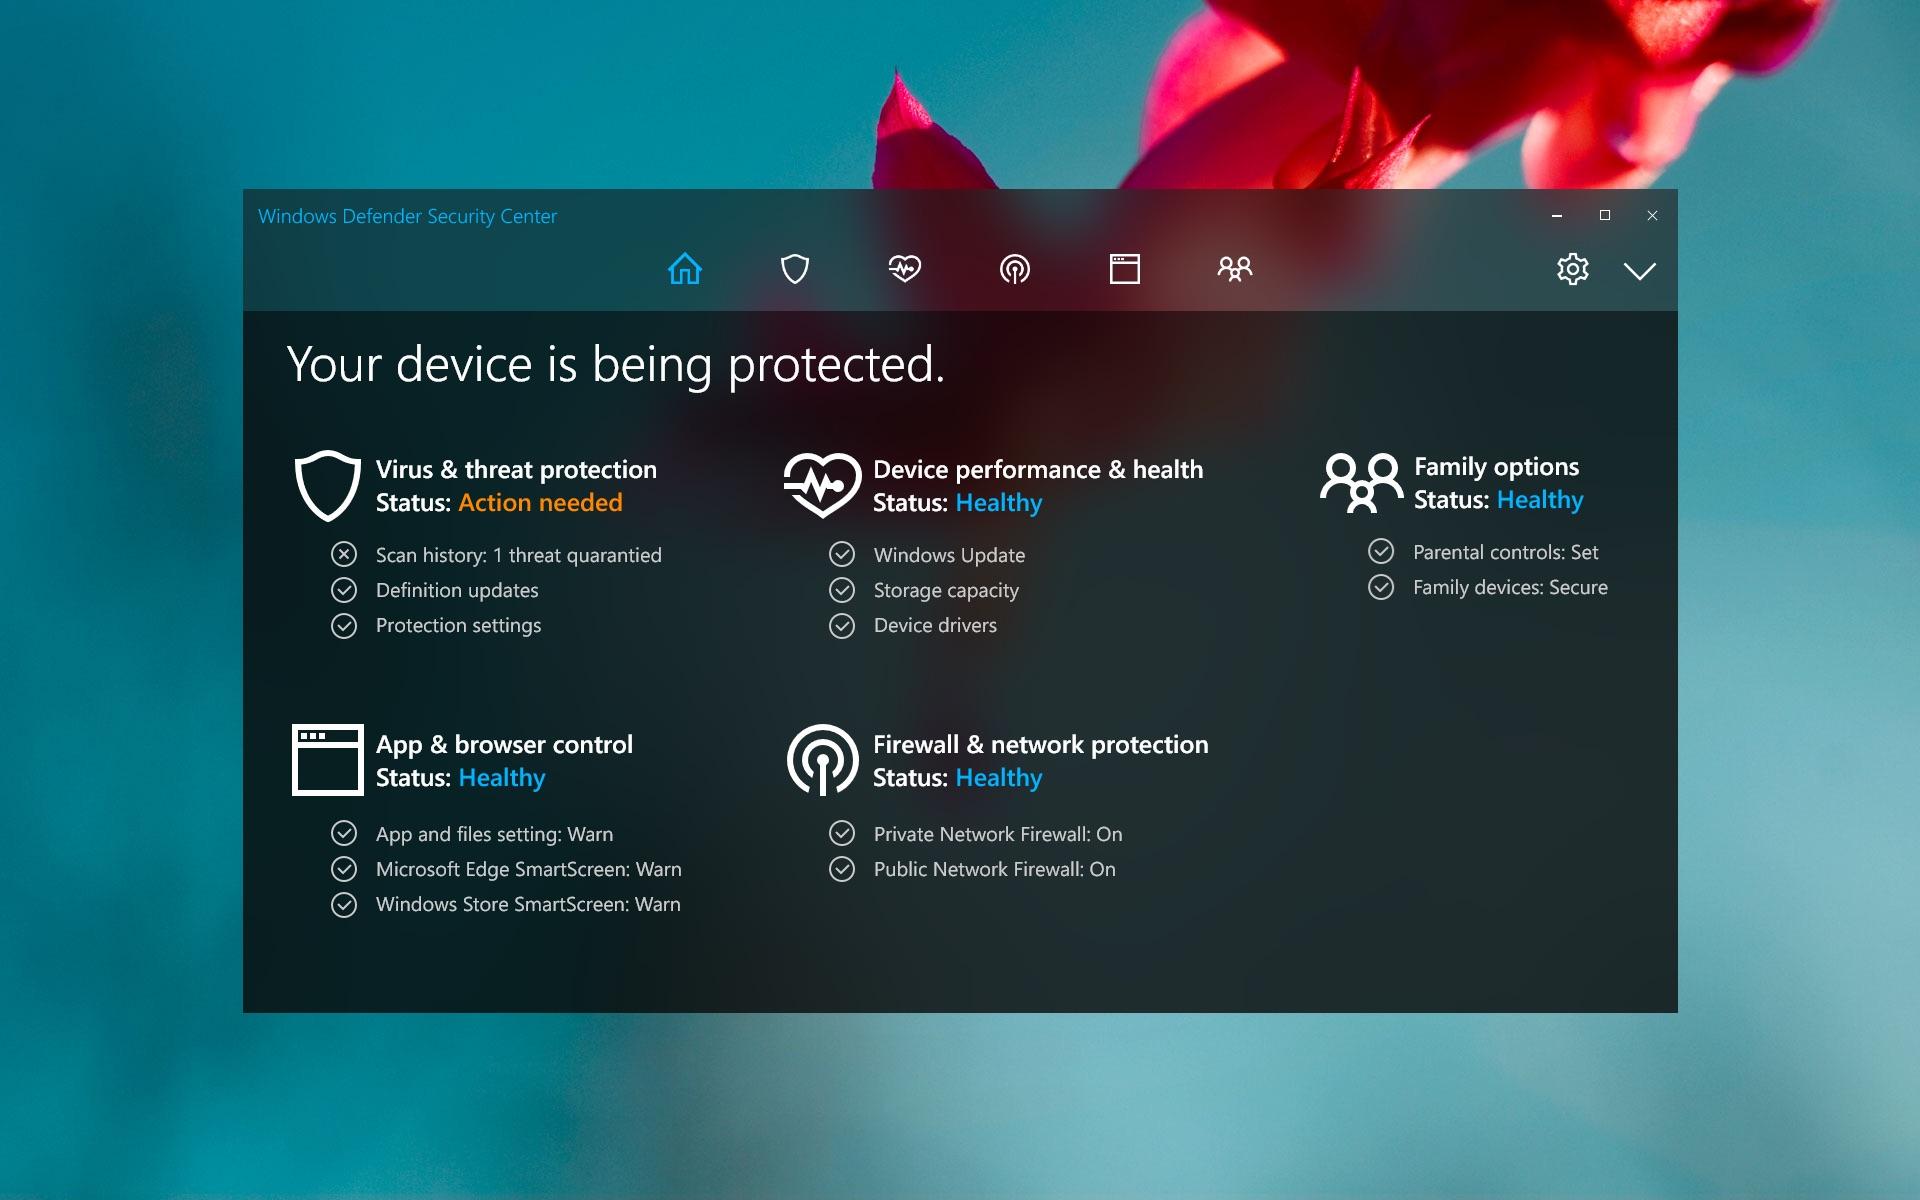Maximize the Security Center window
Image resolution: width=1920 pixels, height=1200 pixels.
[x=1605, y=215]
